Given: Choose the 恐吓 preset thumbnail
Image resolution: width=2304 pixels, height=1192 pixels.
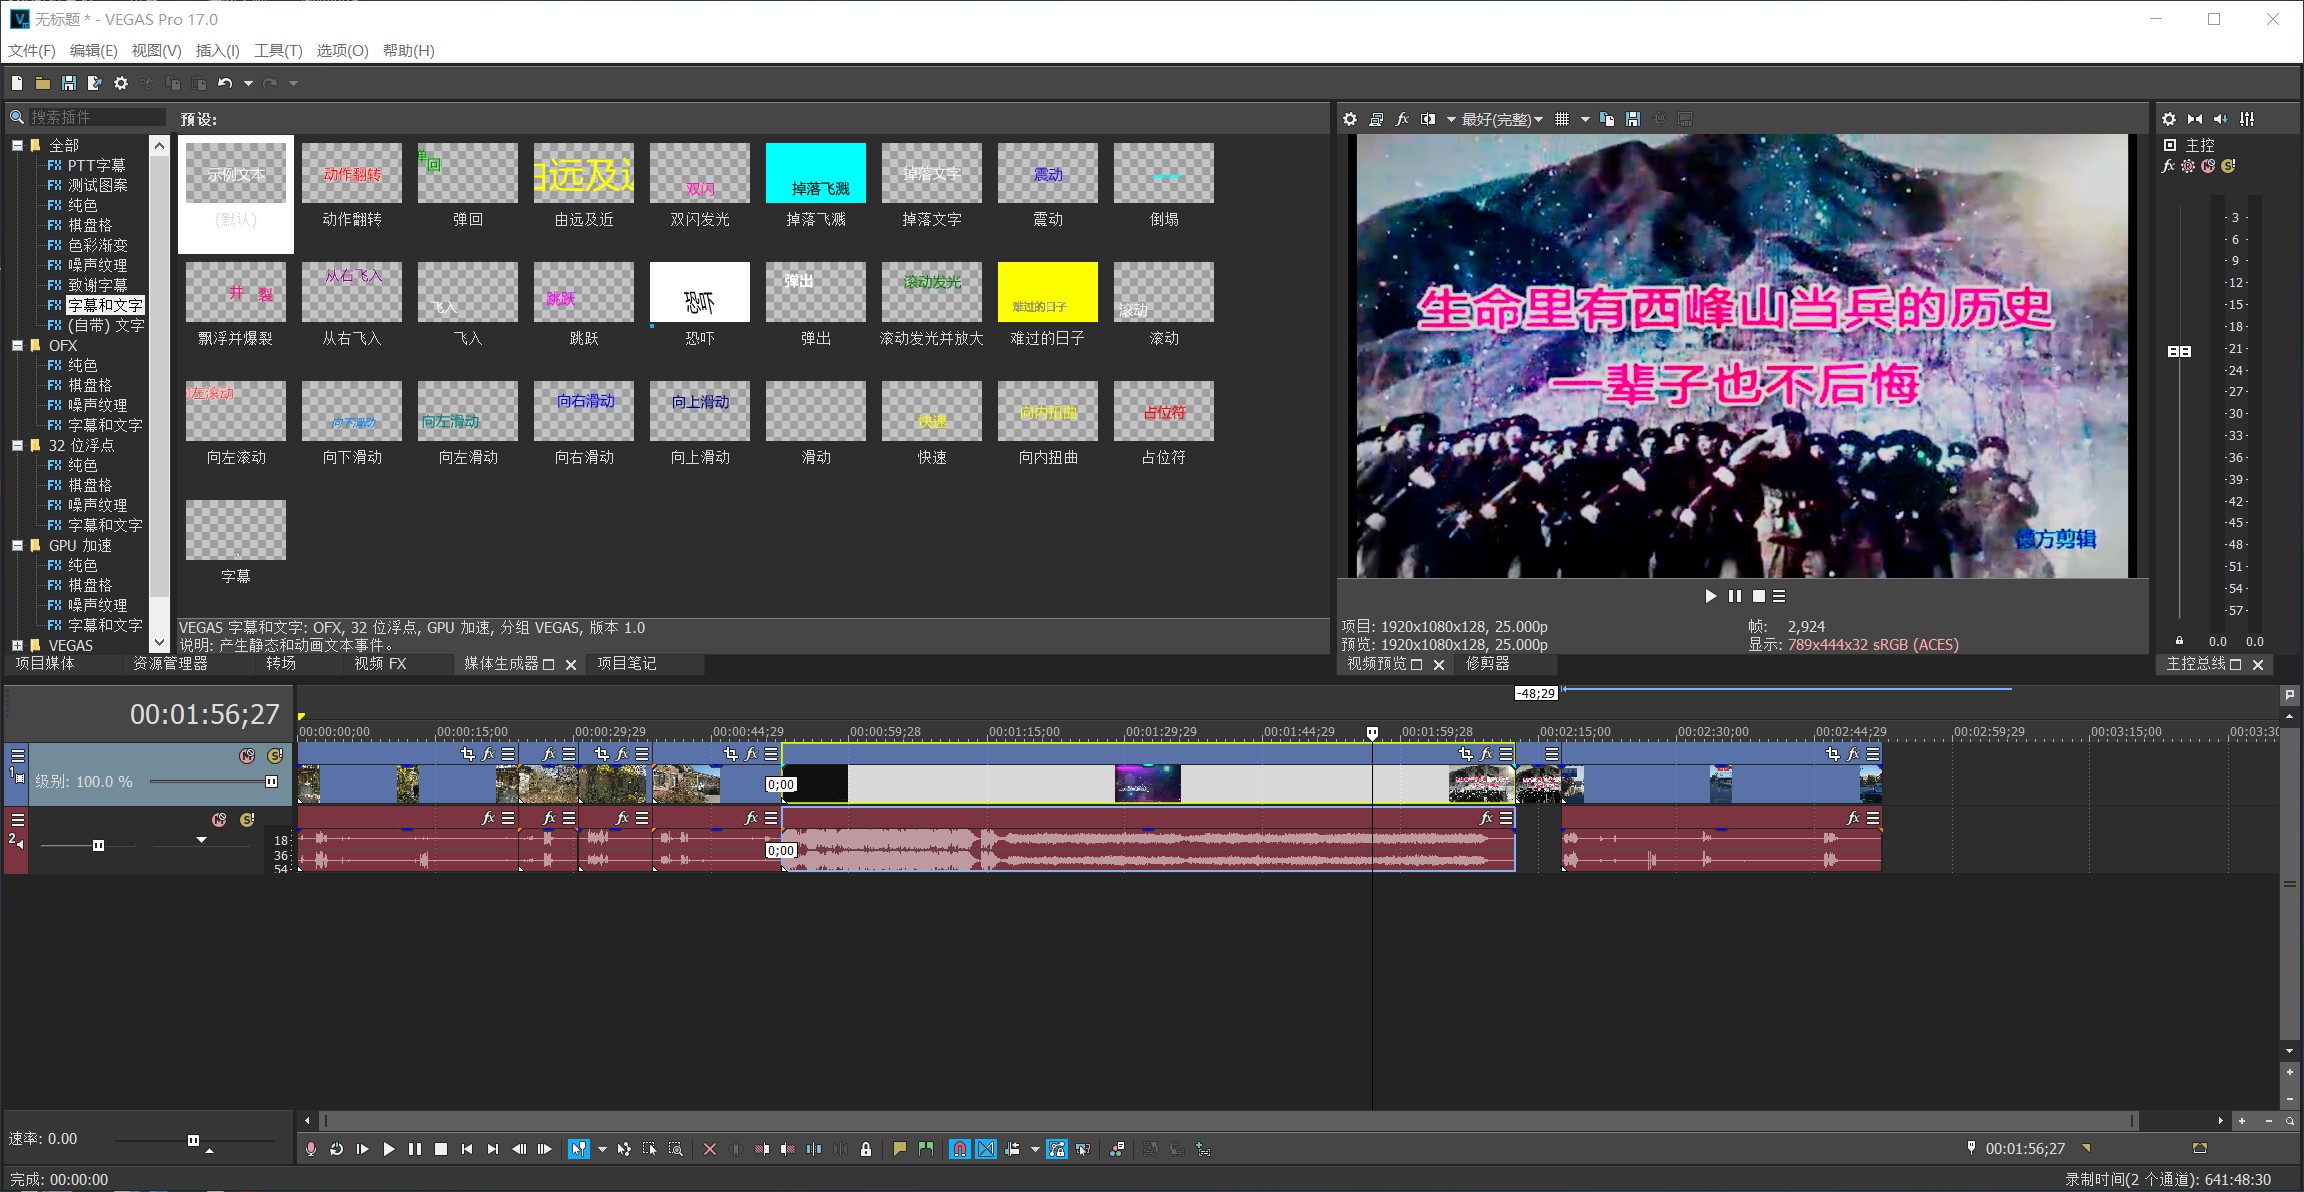Looking at the screenshot, I should pyautogui.click(x=700, y=292).
